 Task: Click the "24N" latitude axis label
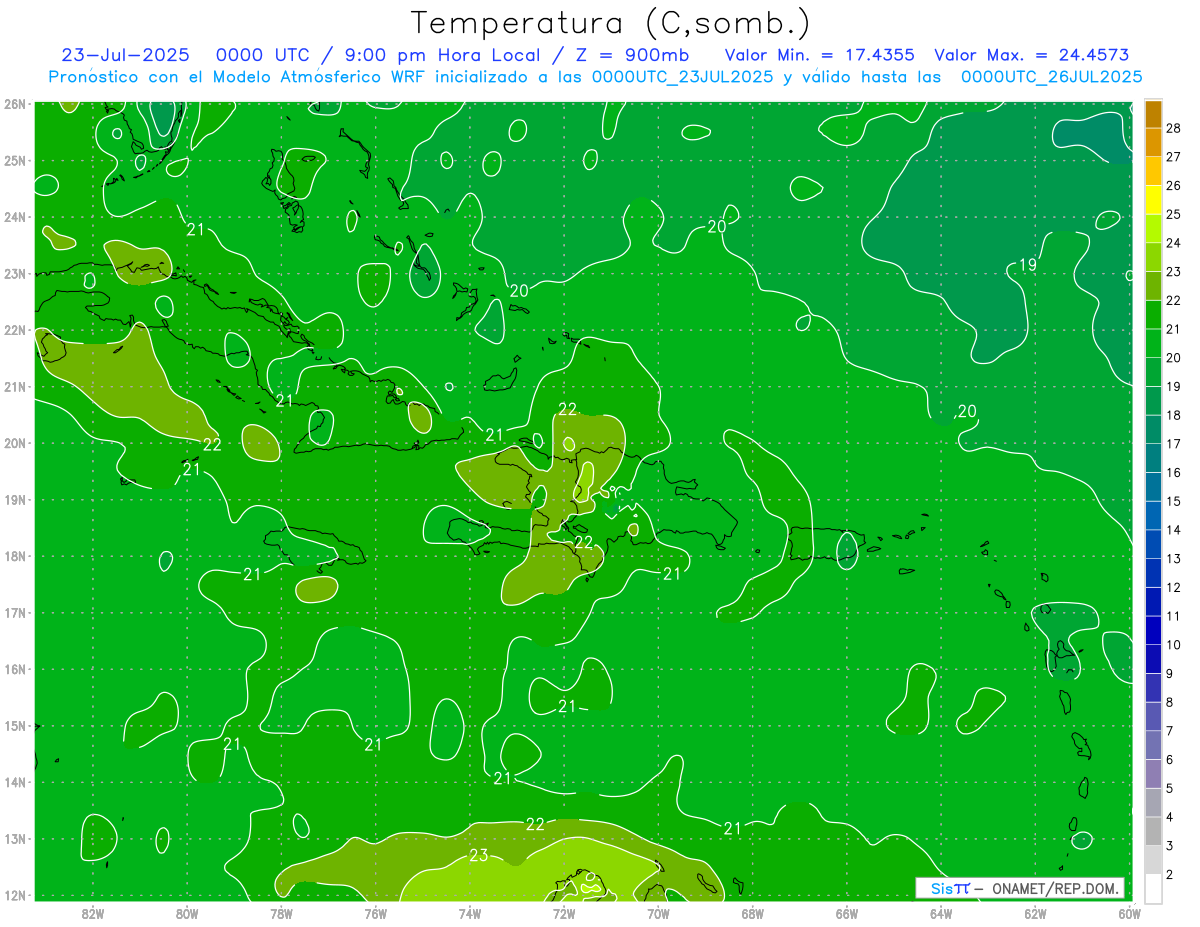pos(15,217)
